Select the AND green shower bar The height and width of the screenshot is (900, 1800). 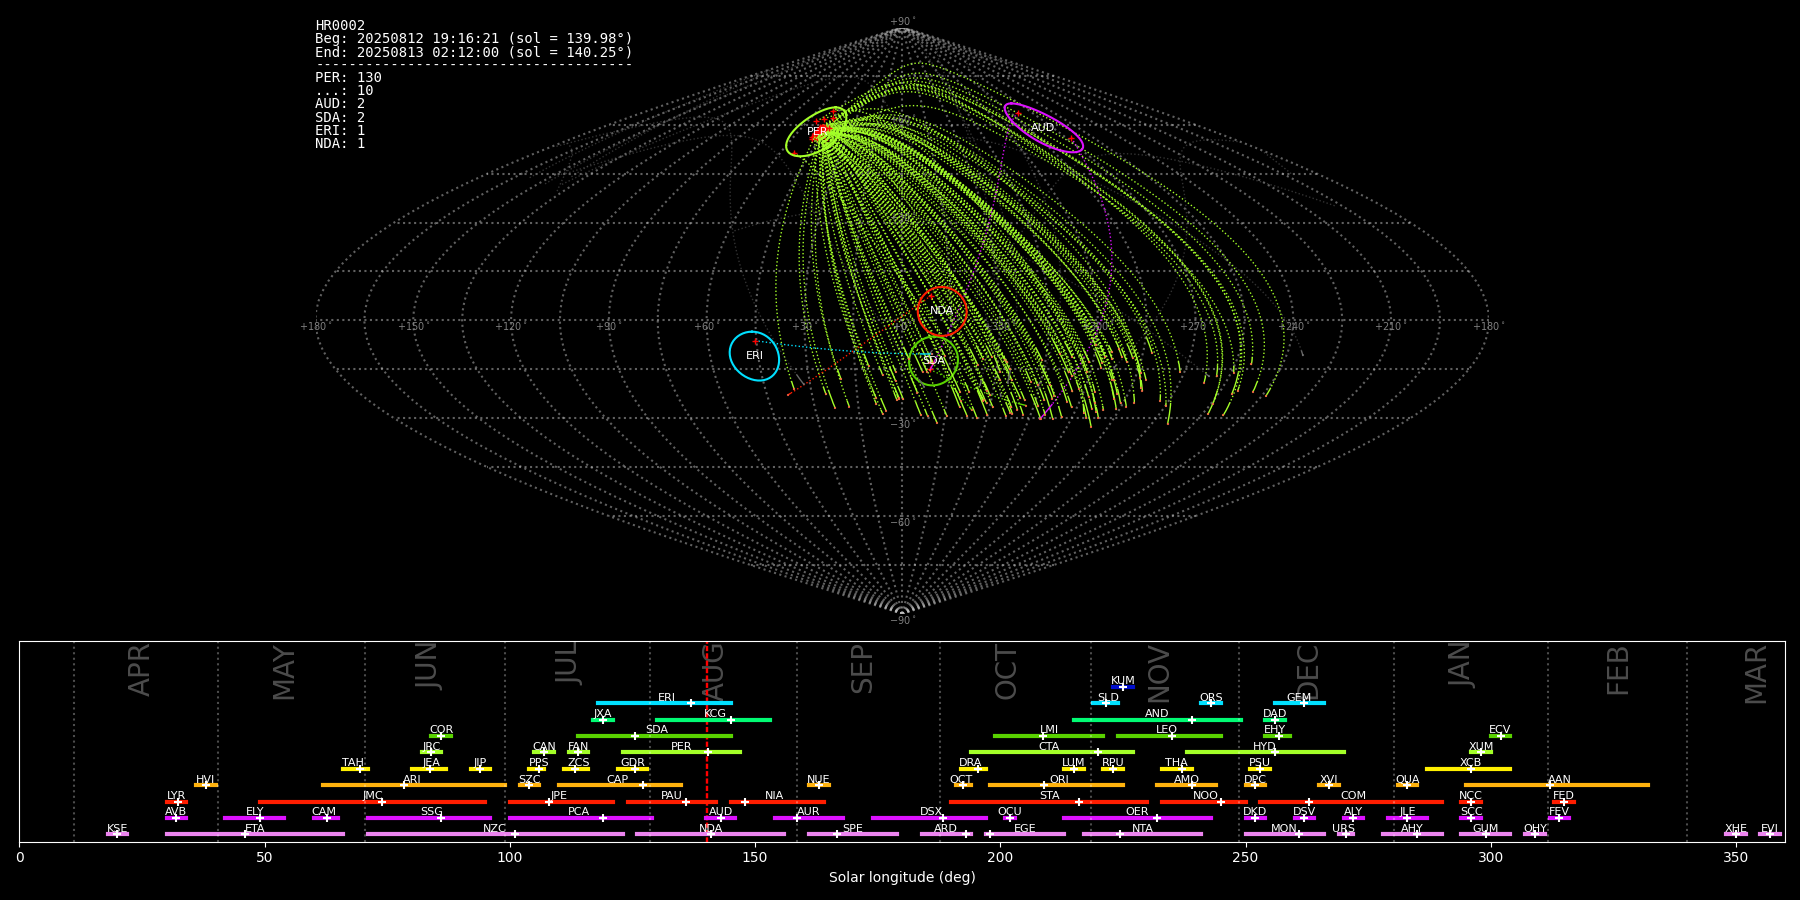(x=1157, y=719)
